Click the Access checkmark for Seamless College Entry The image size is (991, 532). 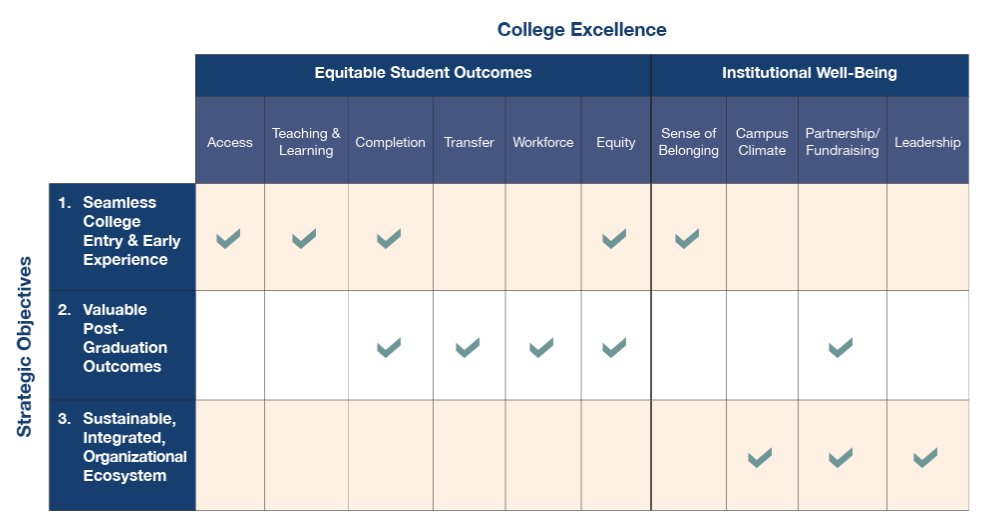[x=229, y=239]
